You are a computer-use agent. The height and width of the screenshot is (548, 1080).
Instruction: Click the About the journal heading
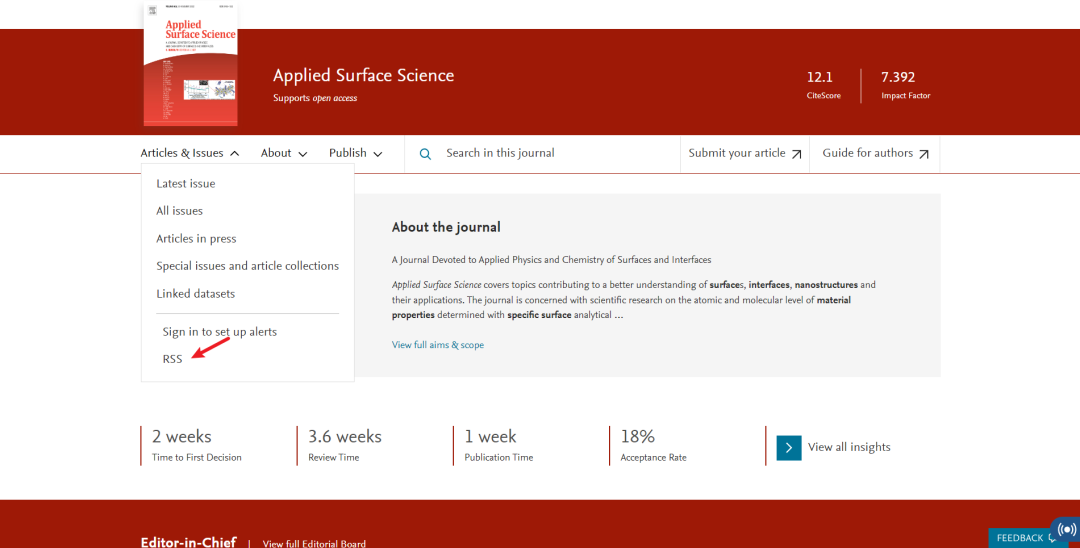click(x=446, y=227)
